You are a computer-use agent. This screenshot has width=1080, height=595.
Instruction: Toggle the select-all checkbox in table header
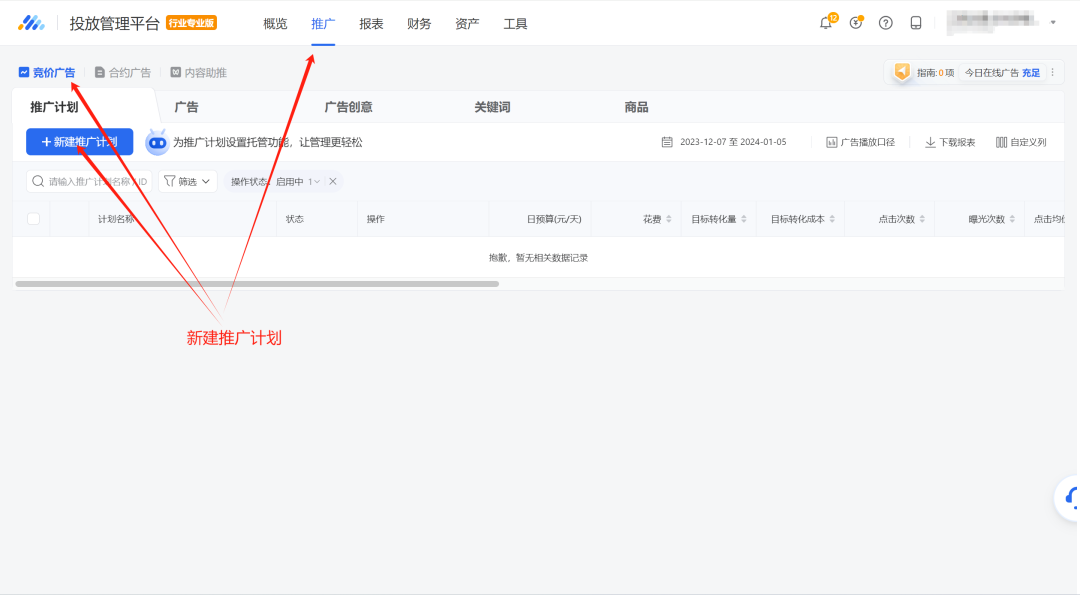33,219
